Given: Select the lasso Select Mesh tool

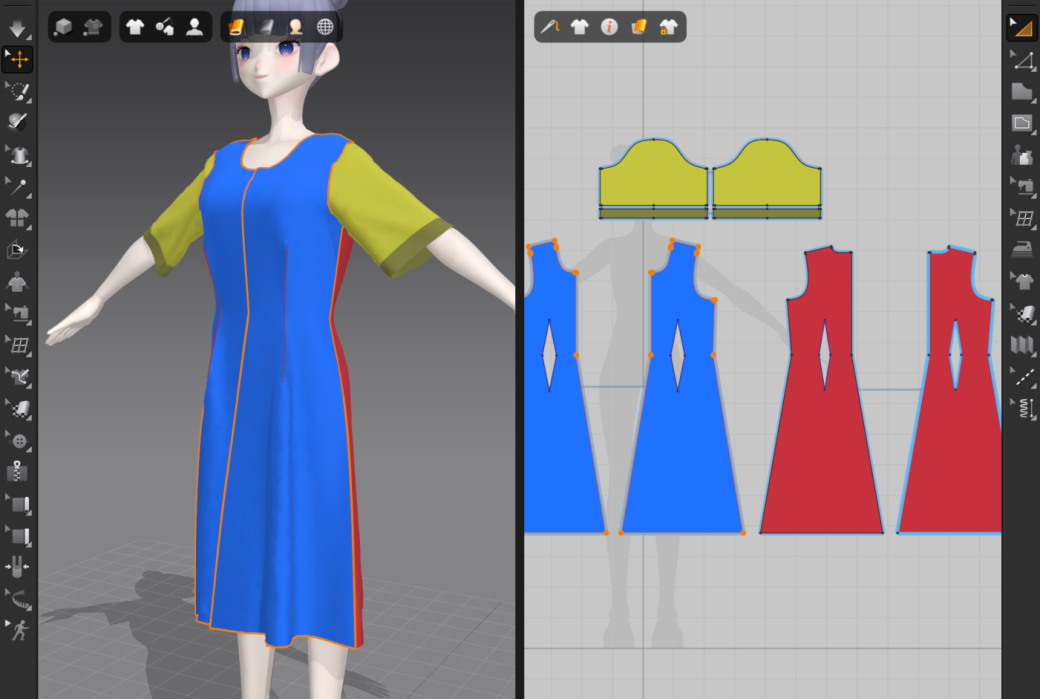Looking at the screenshot, I should point(18,92).
